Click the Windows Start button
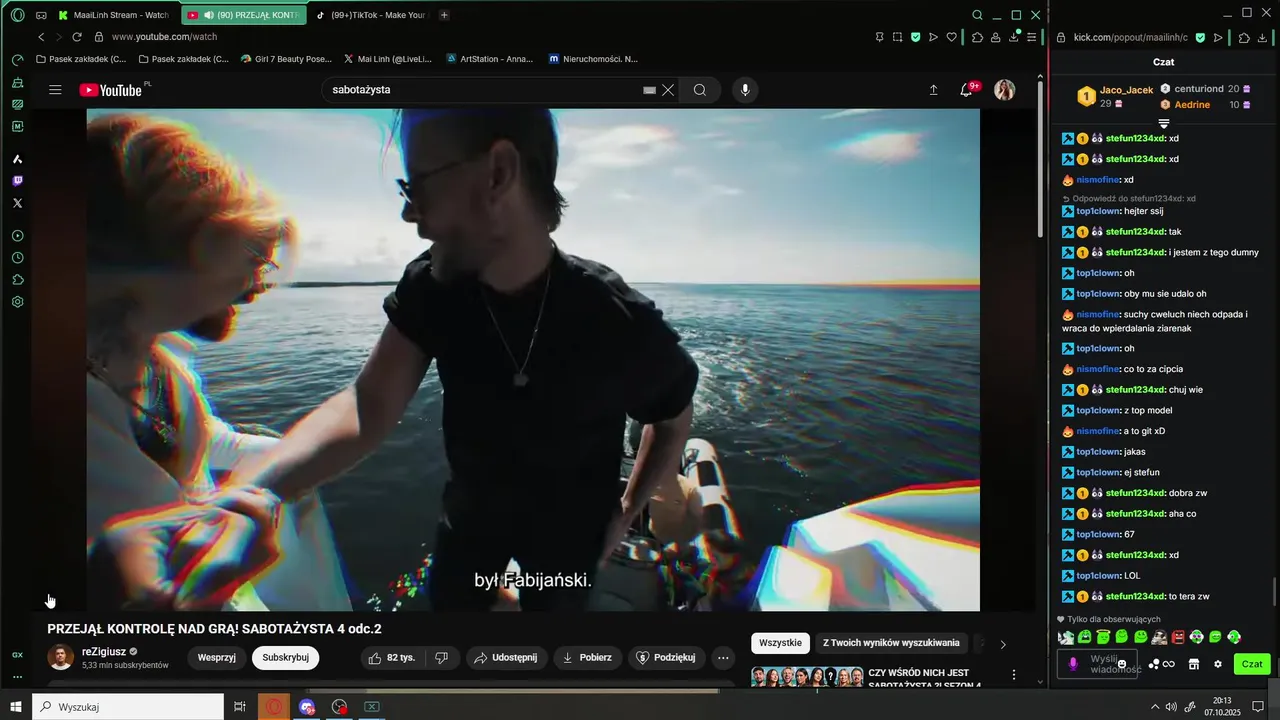Viewport: 1280px width, 720px height. pyautogui.click(x=16, y=707)
